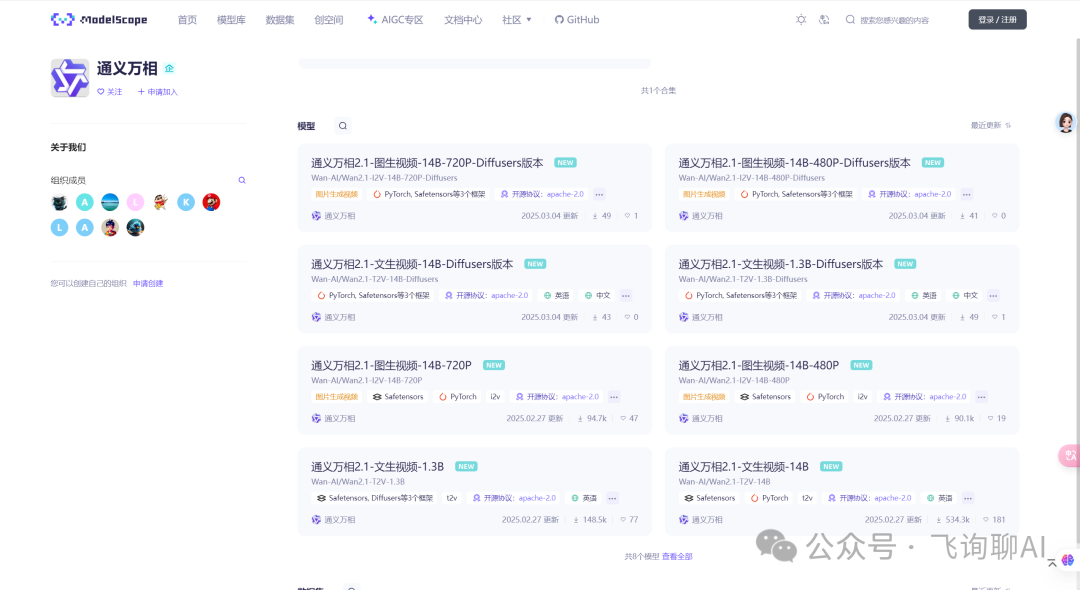The height and width of the screenshot is (590, 1080).
Task: Open 通义万相2.1-文生视频-1.3B model card
Action: click(x=377, y=467)
